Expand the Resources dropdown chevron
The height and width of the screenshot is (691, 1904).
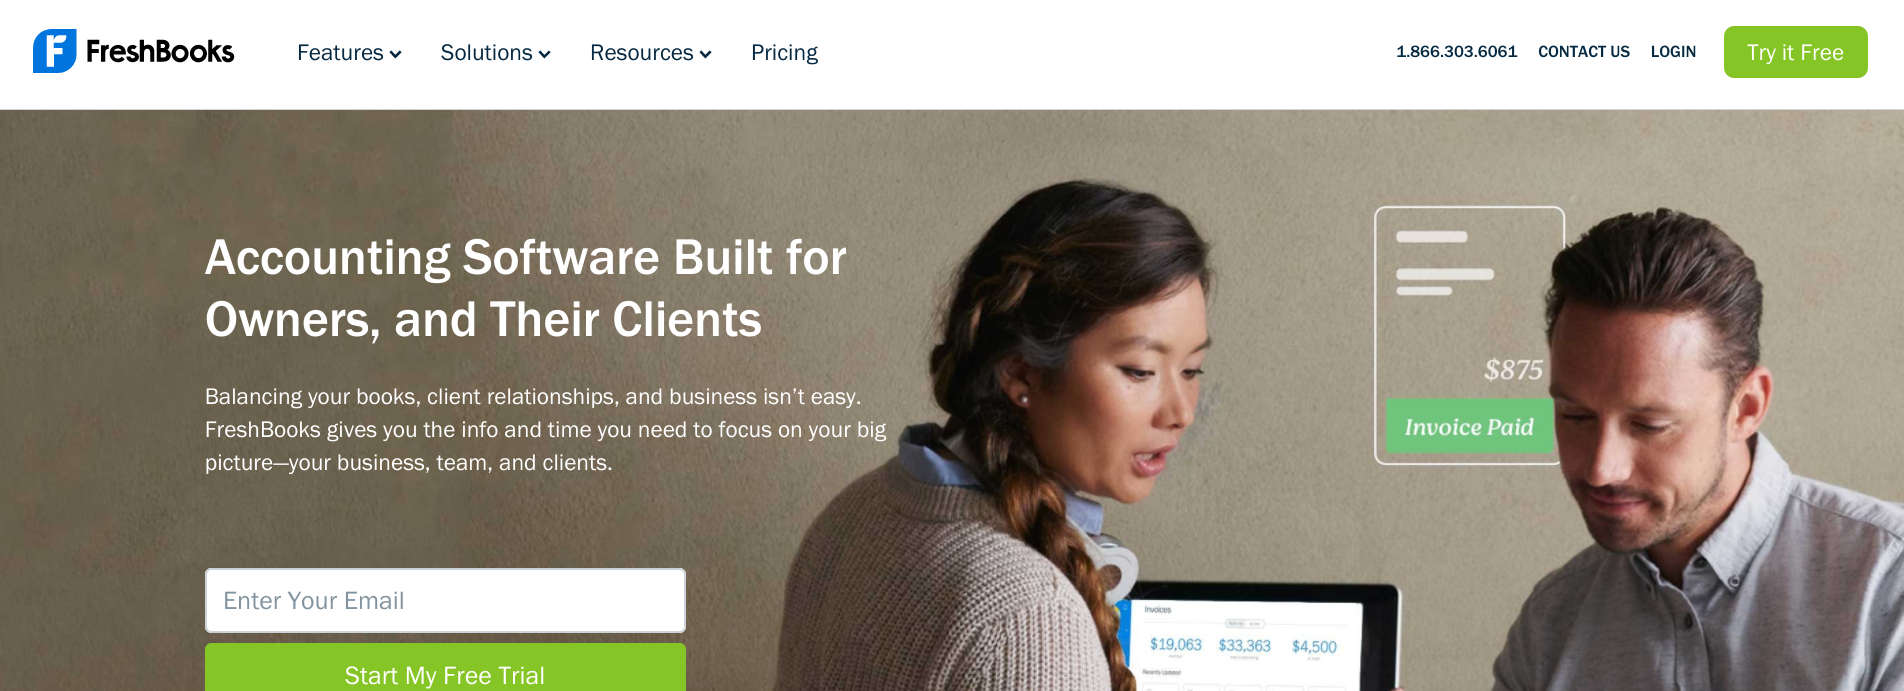[x=706, y=54]
